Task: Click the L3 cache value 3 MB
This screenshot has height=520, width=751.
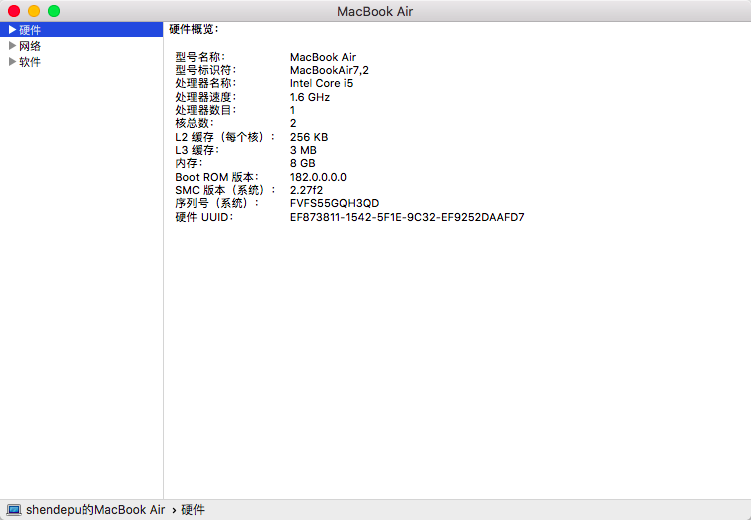Action: tap(303, 150)
